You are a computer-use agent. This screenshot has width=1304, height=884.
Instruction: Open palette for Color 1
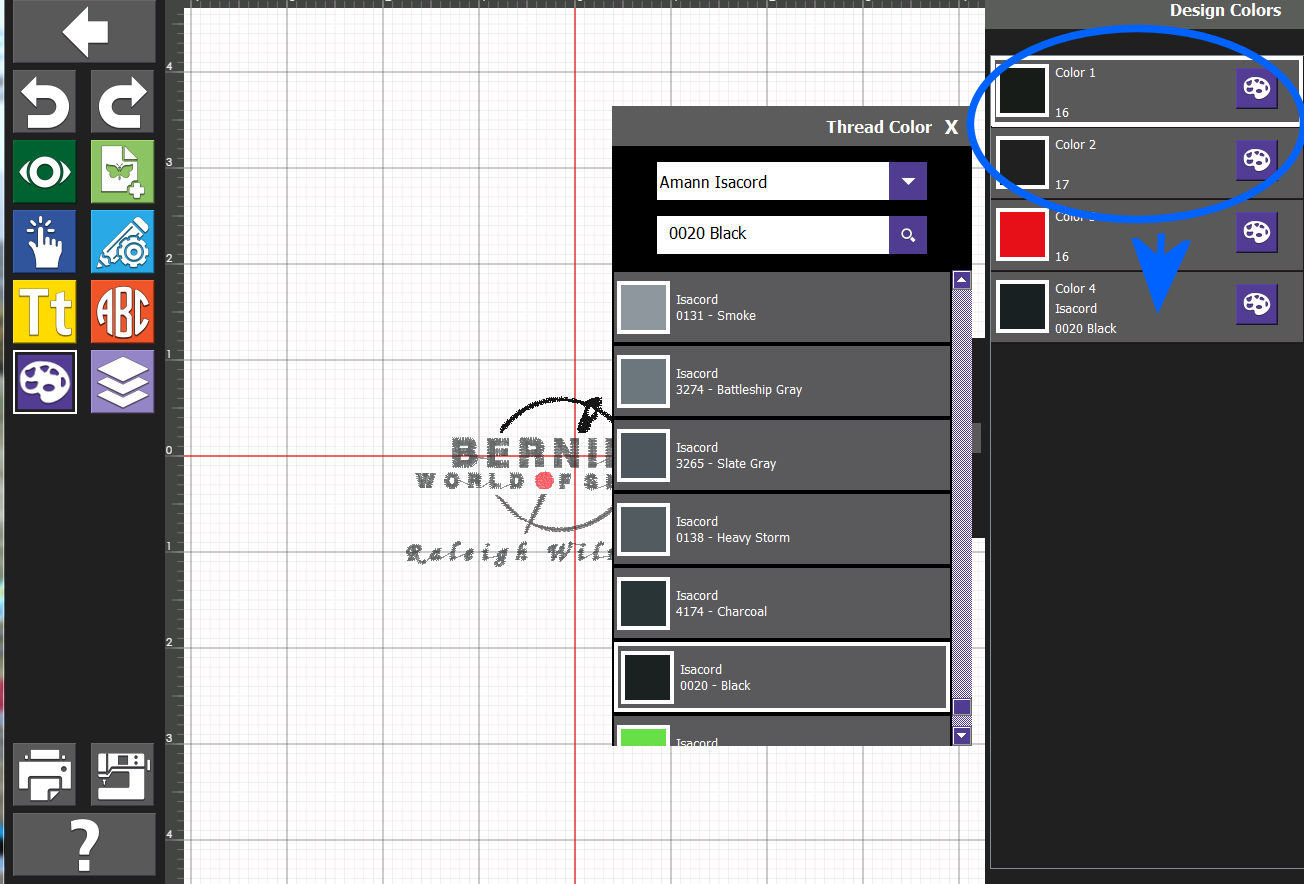(1256, 88)
